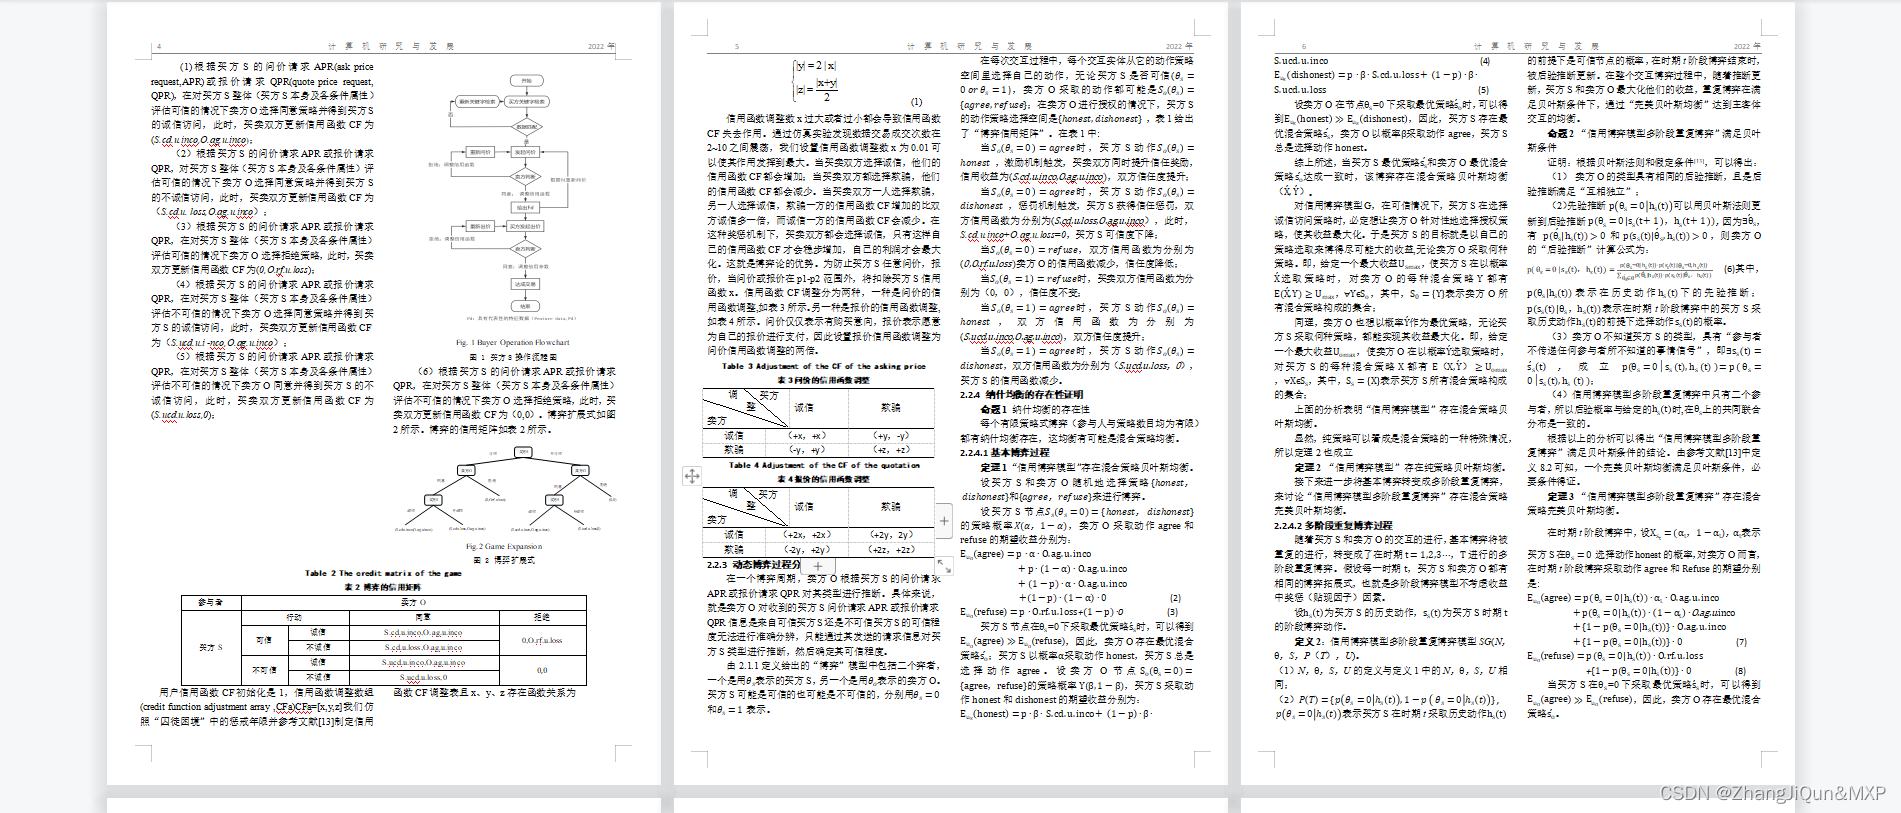Screen dimensions: 1901x813
Task: Click the Table 2 cell "买方 S"
Action: click(210, 647)
